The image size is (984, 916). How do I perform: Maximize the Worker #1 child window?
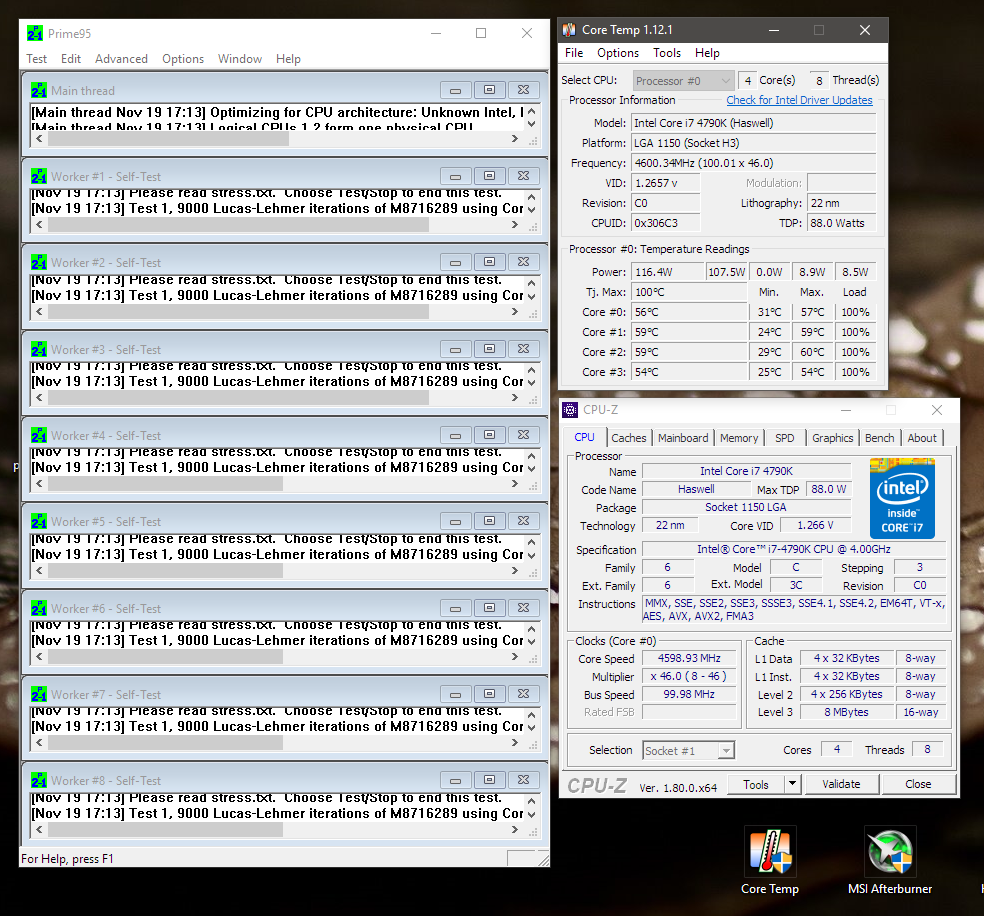coord(489,176)
